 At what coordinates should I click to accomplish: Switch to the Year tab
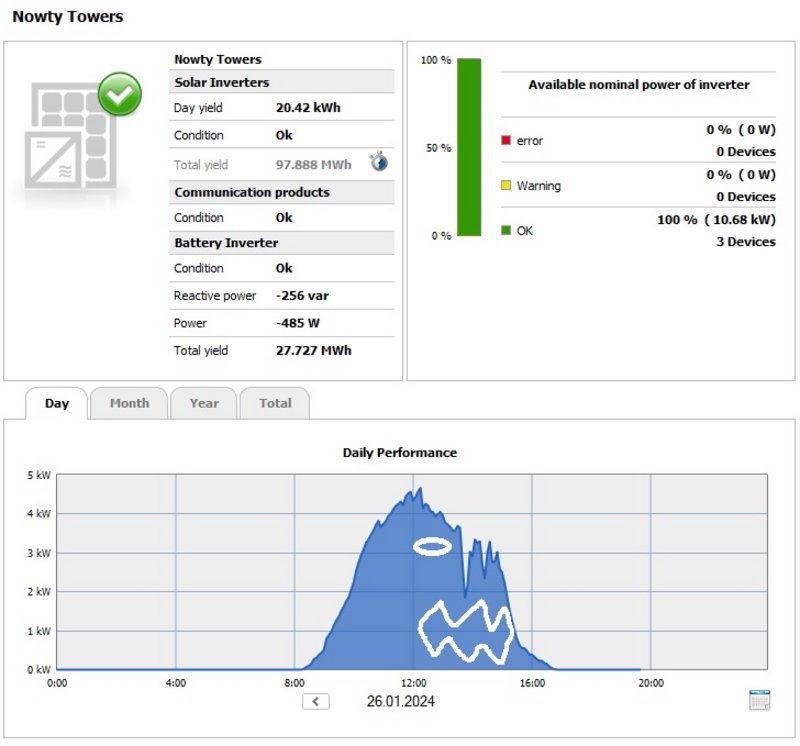(x=204, y=403)
